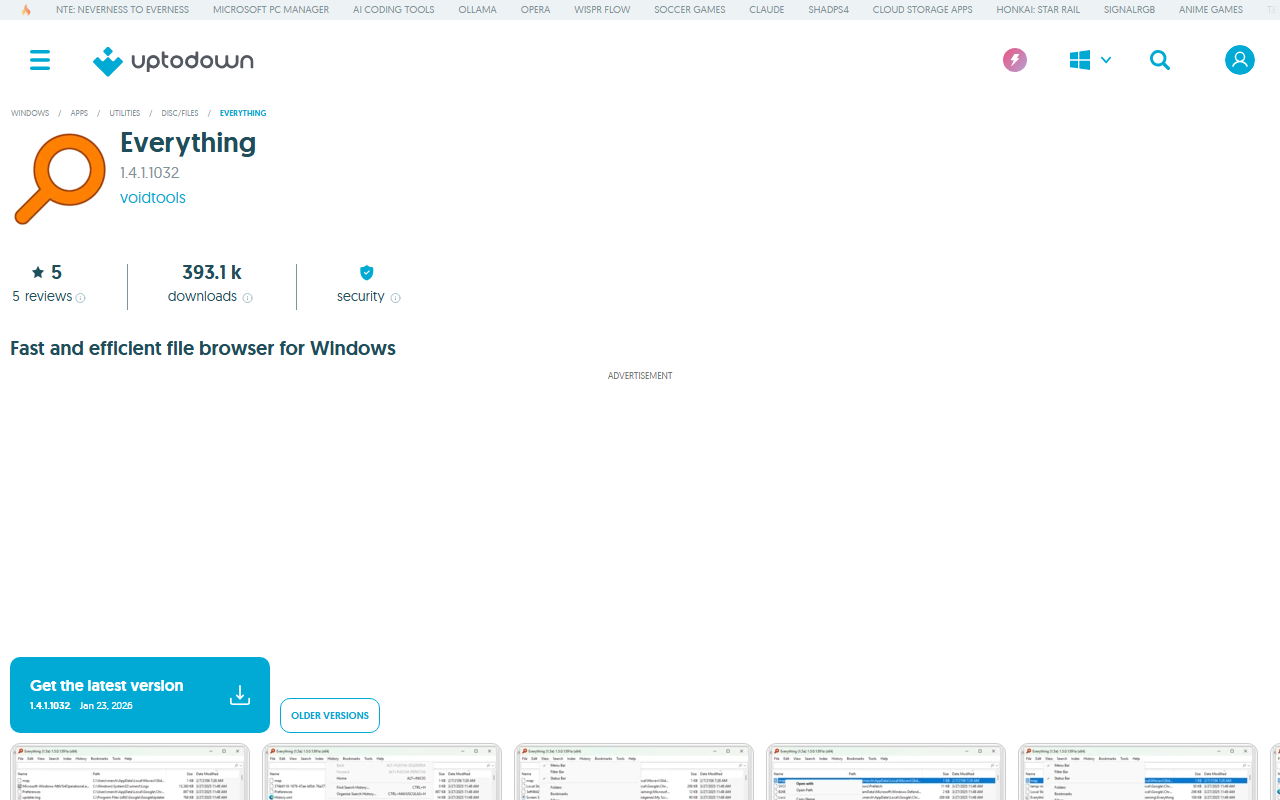The image size is (1280, 800).
Task: Open Cloud Storage Apps trending link
Action: (x=923, y=10)
